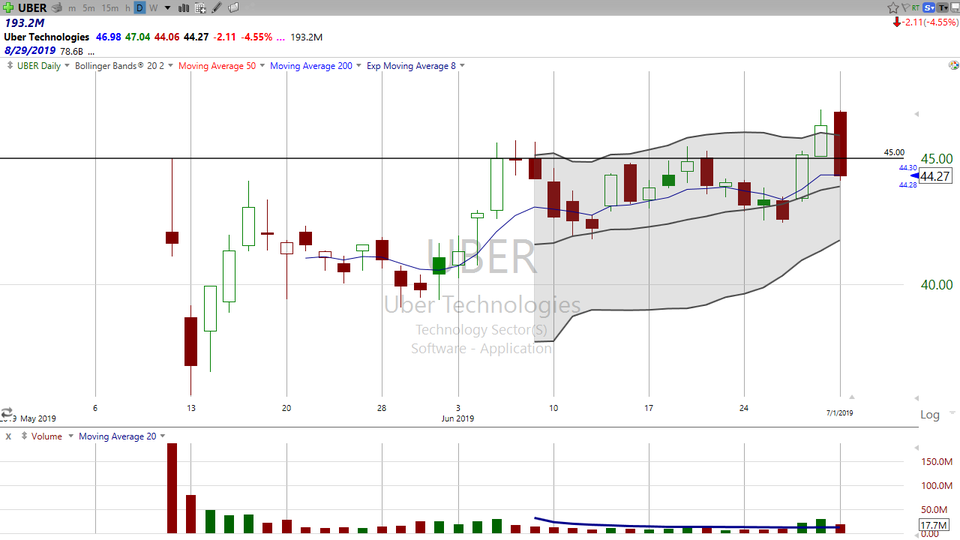This screenshot has width=960, height=540.
Task: Click the 7/1/2019 date label on axis
Action: pyautogui.click(x=839, y=413)
